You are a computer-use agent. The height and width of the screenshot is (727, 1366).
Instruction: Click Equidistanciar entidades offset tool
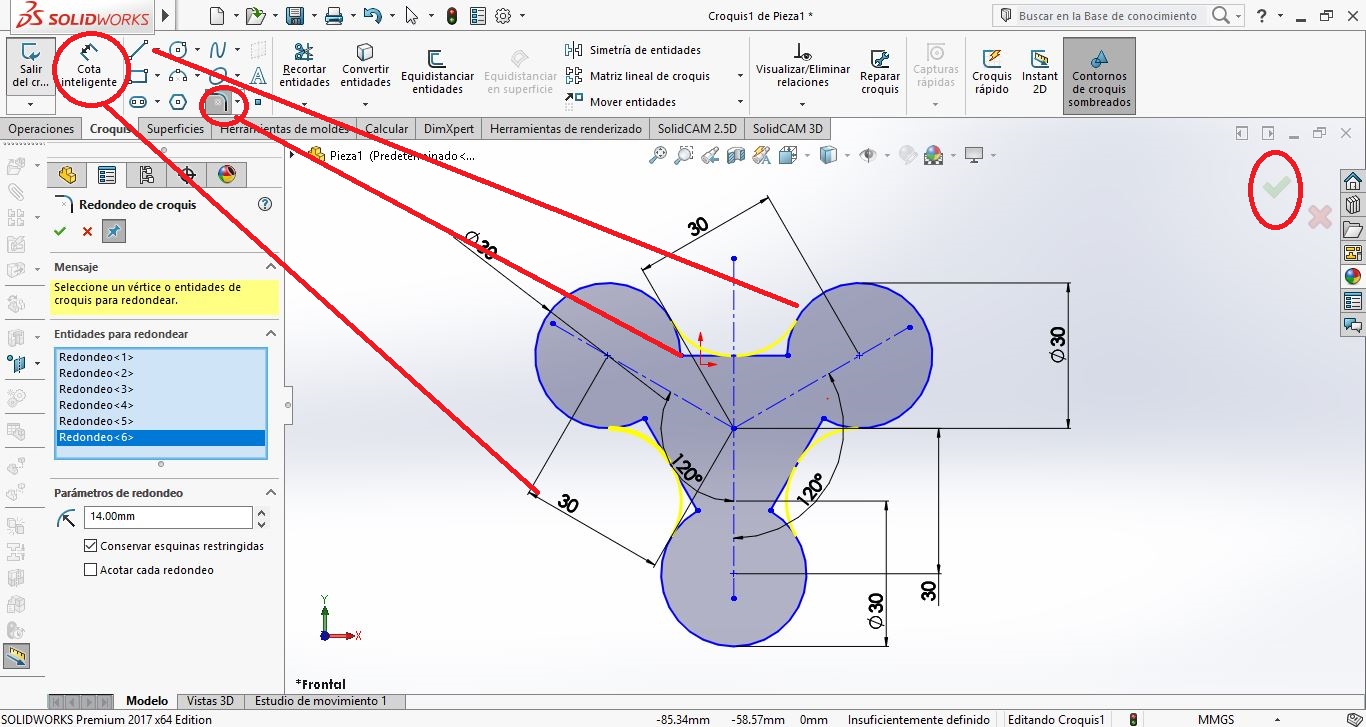[x=437, y=72]
